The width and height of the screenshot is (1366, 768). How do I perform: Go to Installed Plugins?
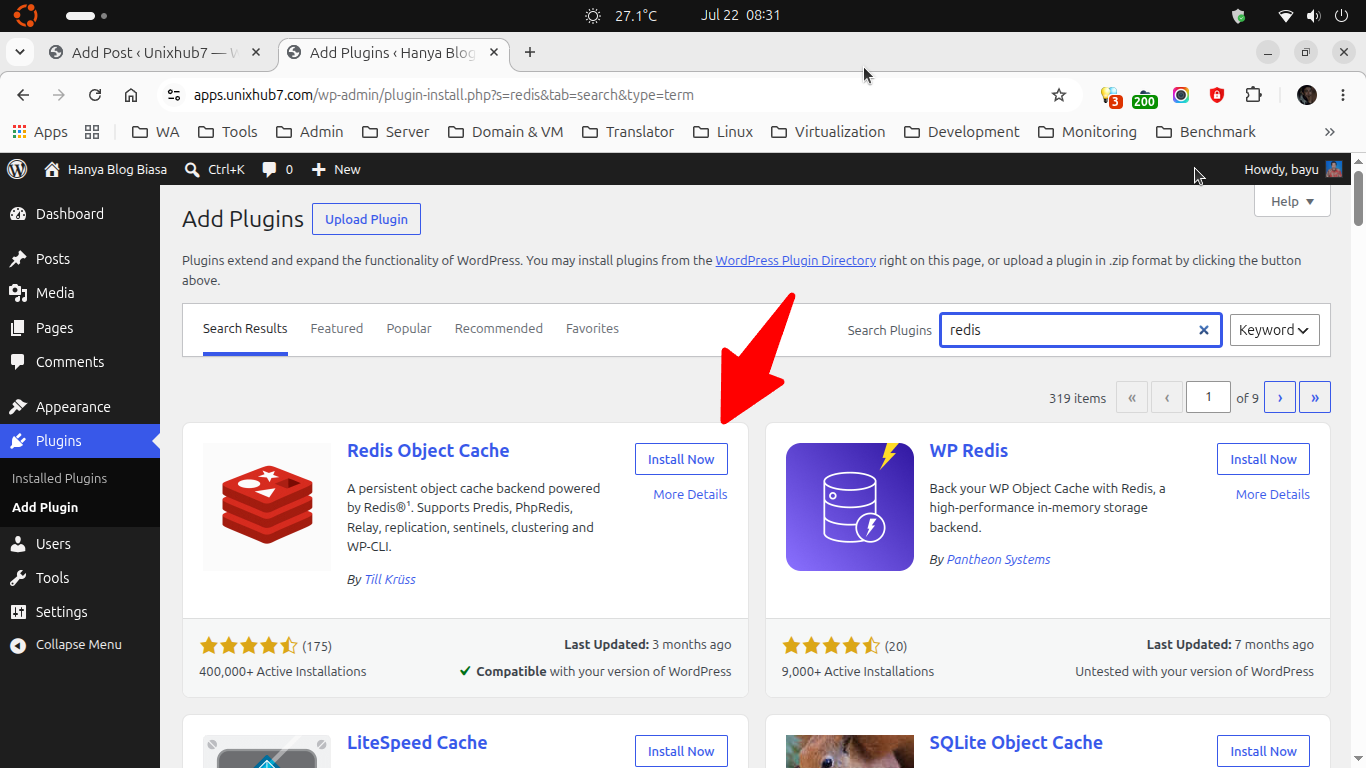[x=59, y=478]
